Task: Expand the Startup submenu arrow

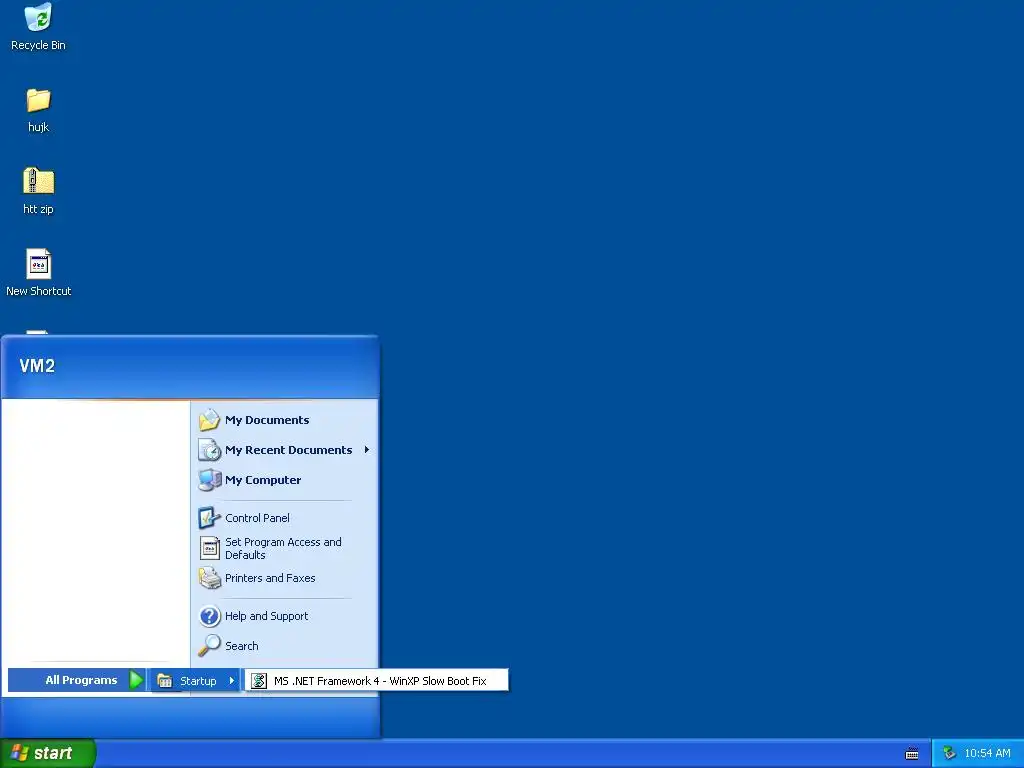Action: pos(231,680)
